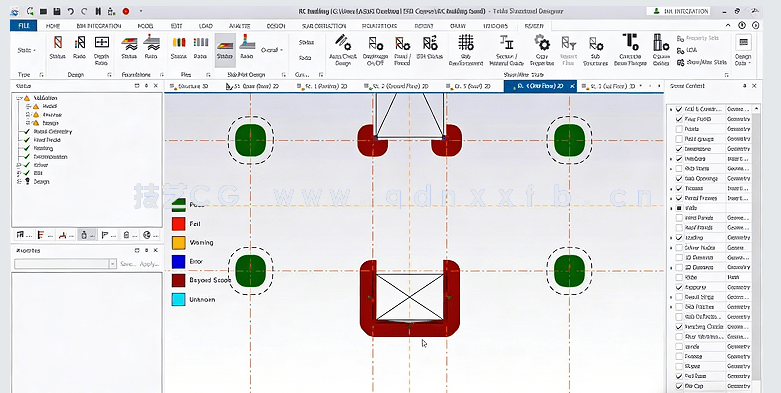
Task: Click the Apply... button in Properties panel
Action: point(149,264)
